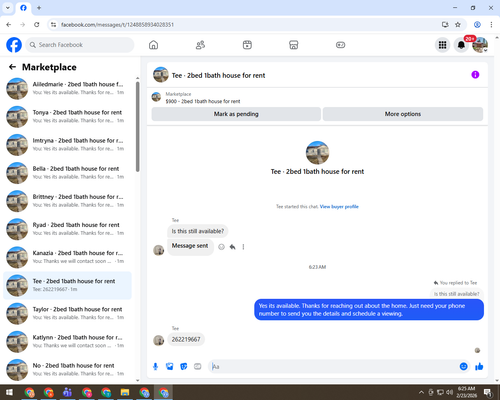500x400 pixels.
Task: Click the 262219667 message bubble
Action: point(186,340)
